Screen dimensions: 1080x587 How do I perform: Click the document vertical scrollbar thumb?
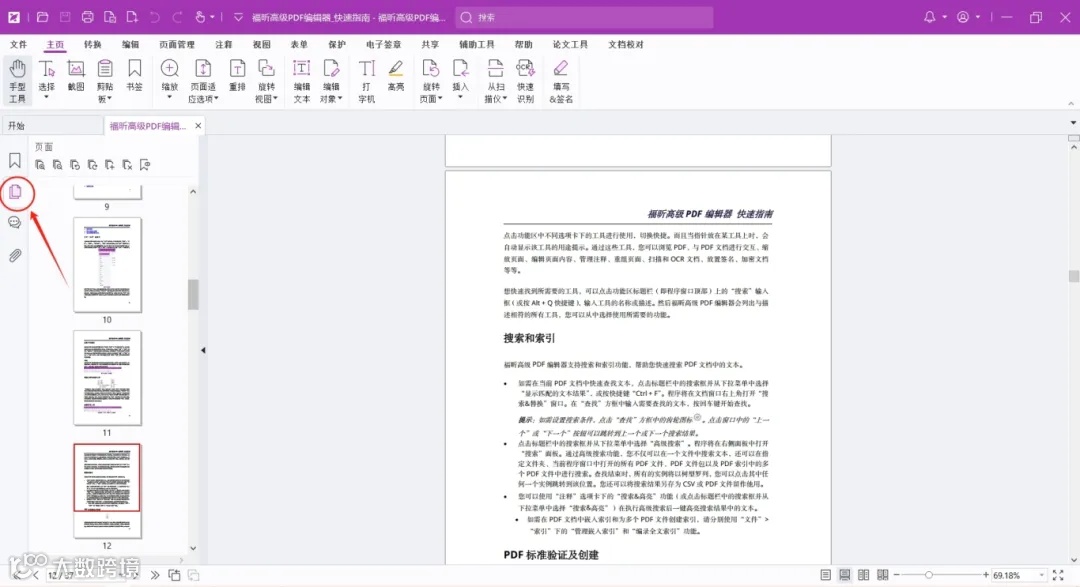click(1073, 276)
